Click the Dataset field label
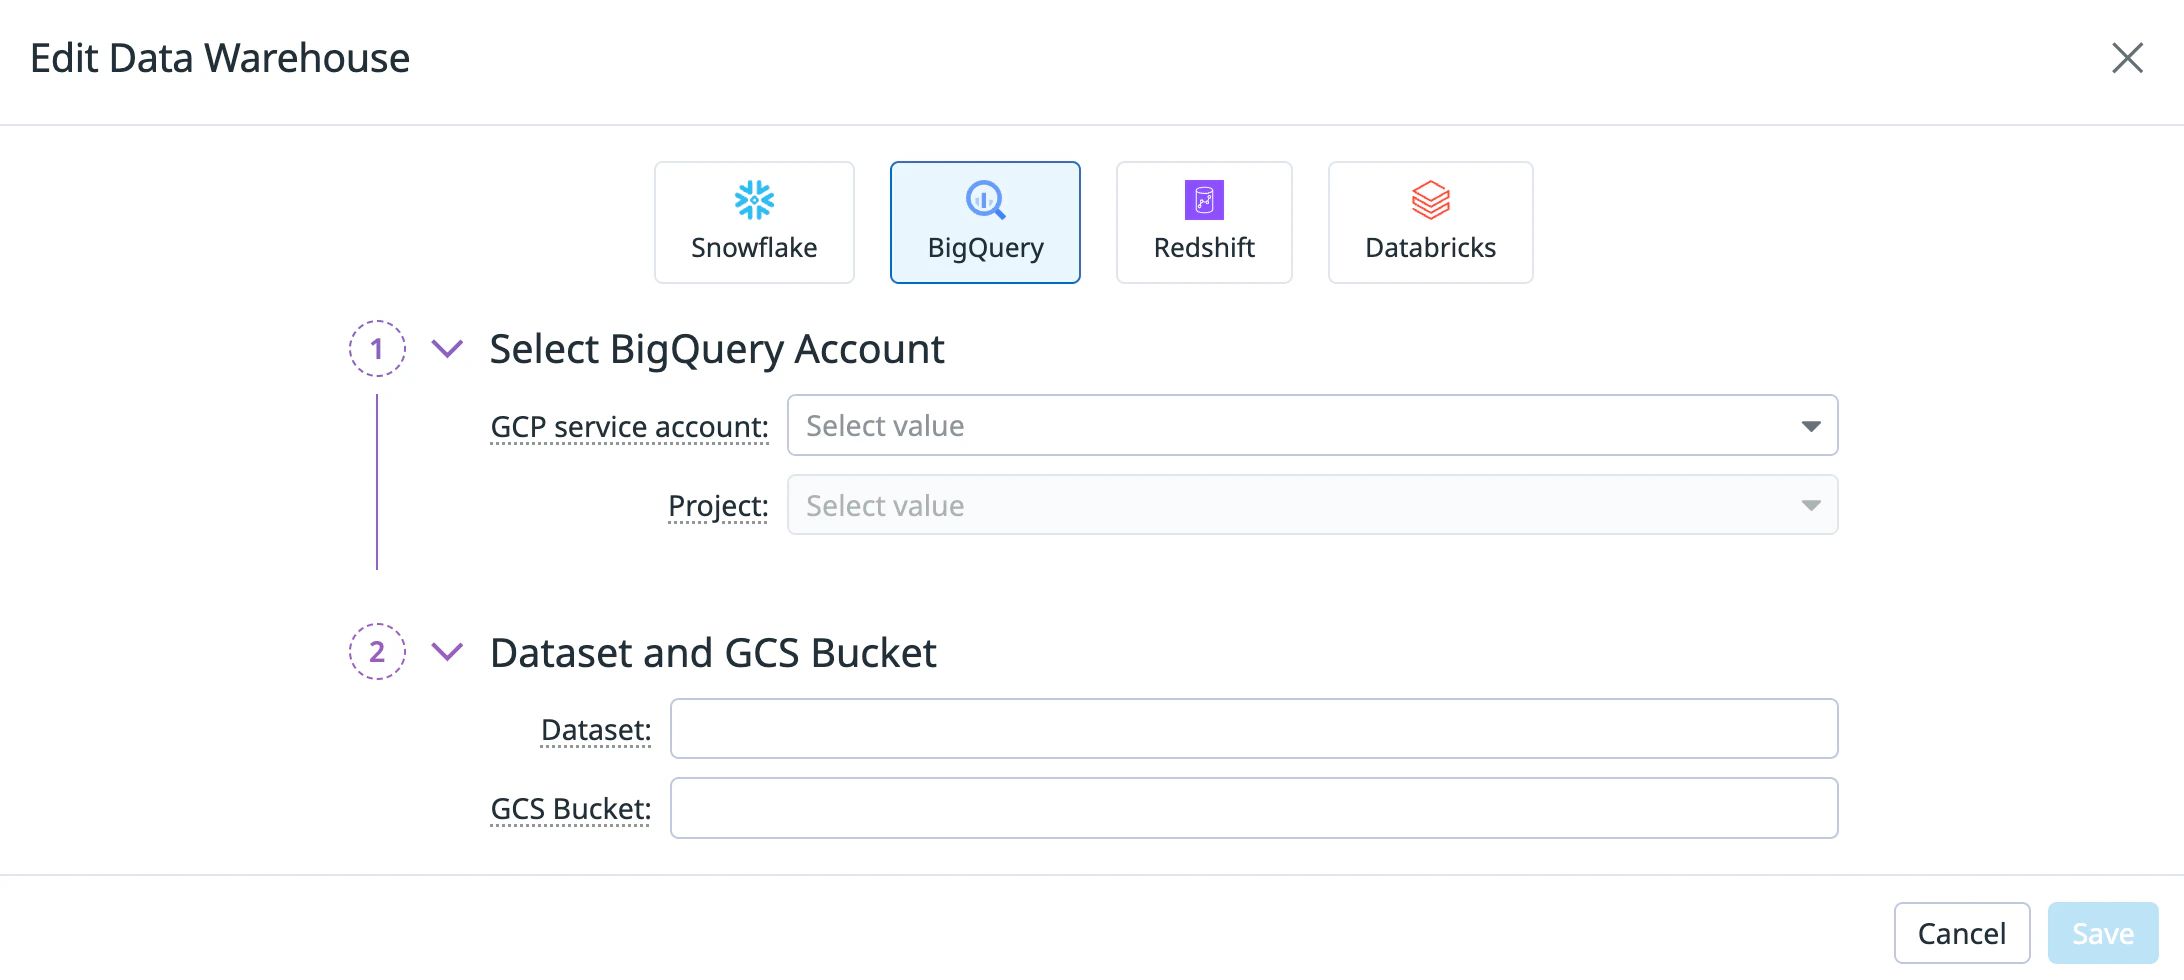 click(596, 730)
